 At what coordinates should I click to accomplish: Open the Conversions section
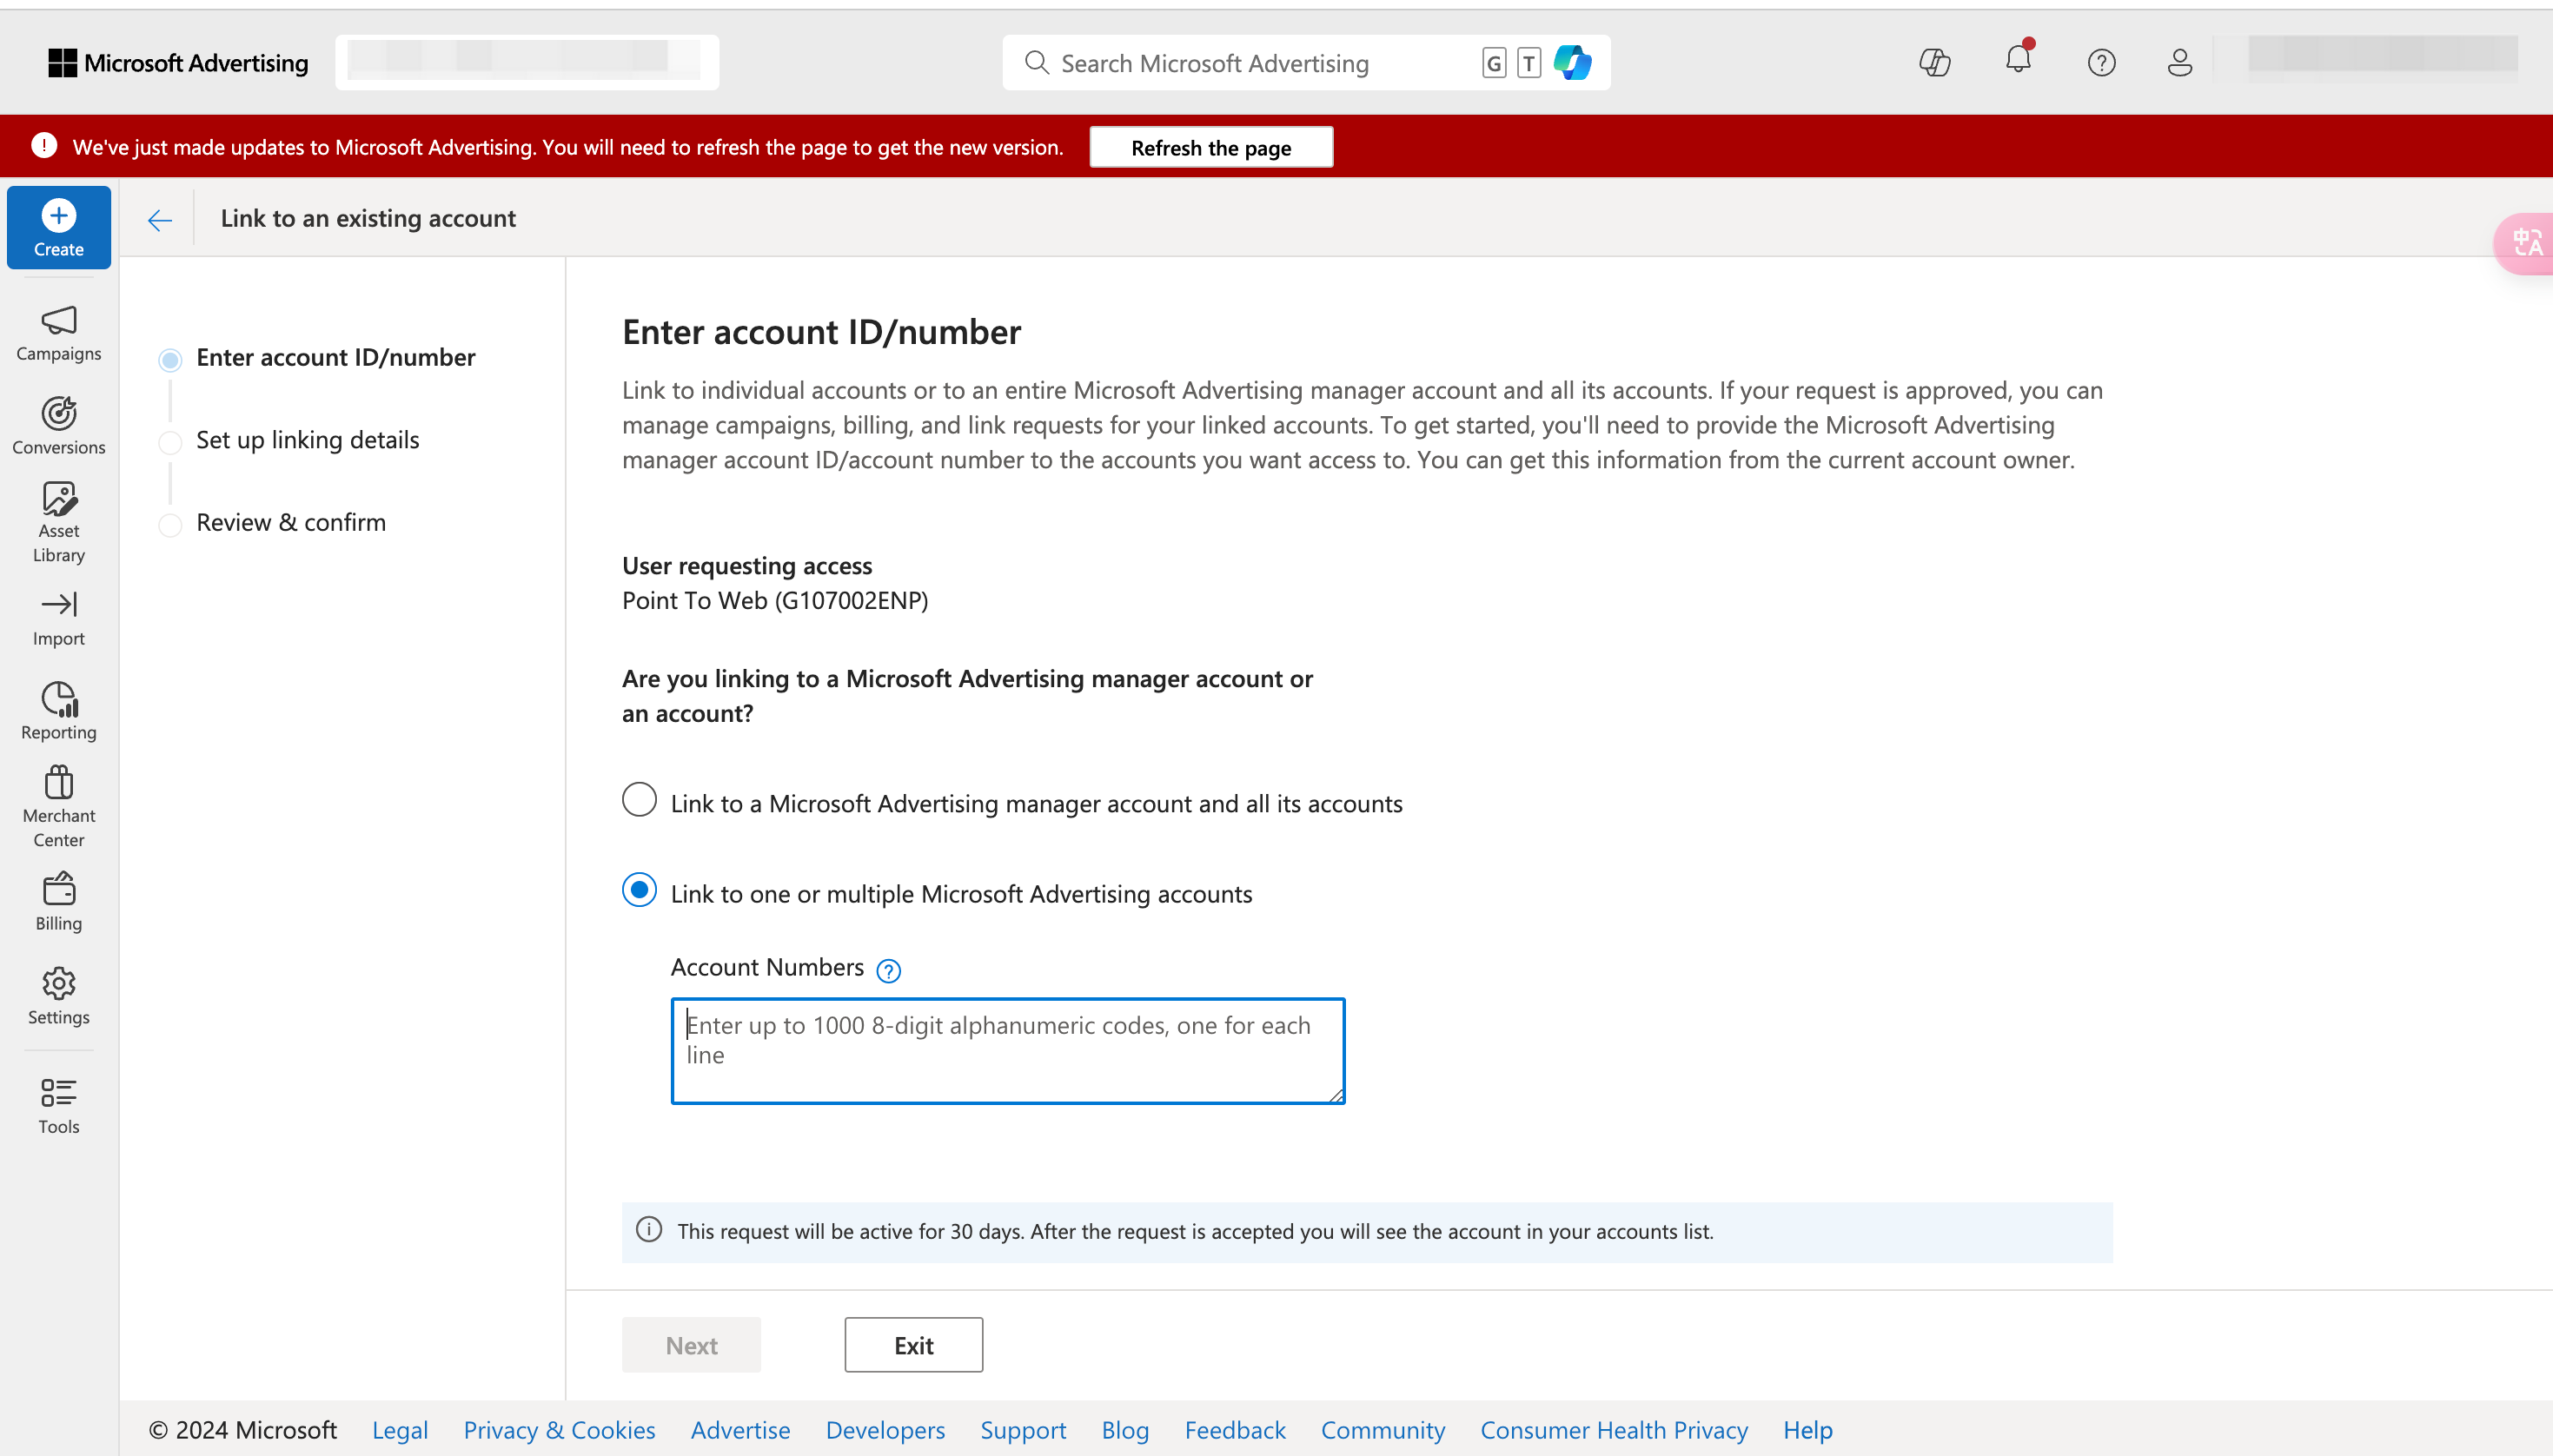(59, 426)
